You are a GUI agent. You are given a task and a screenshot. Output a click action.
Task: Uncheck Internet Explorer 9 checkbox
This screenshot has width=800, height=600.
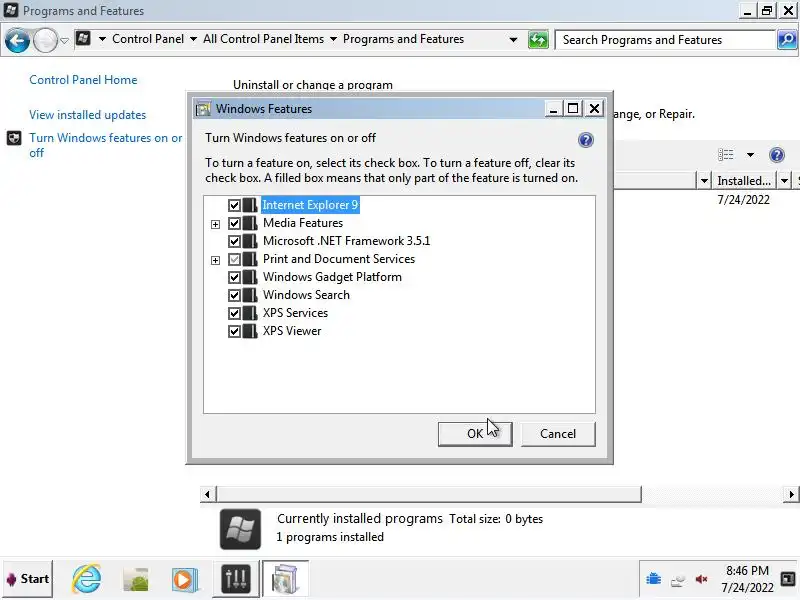point(234,205)
